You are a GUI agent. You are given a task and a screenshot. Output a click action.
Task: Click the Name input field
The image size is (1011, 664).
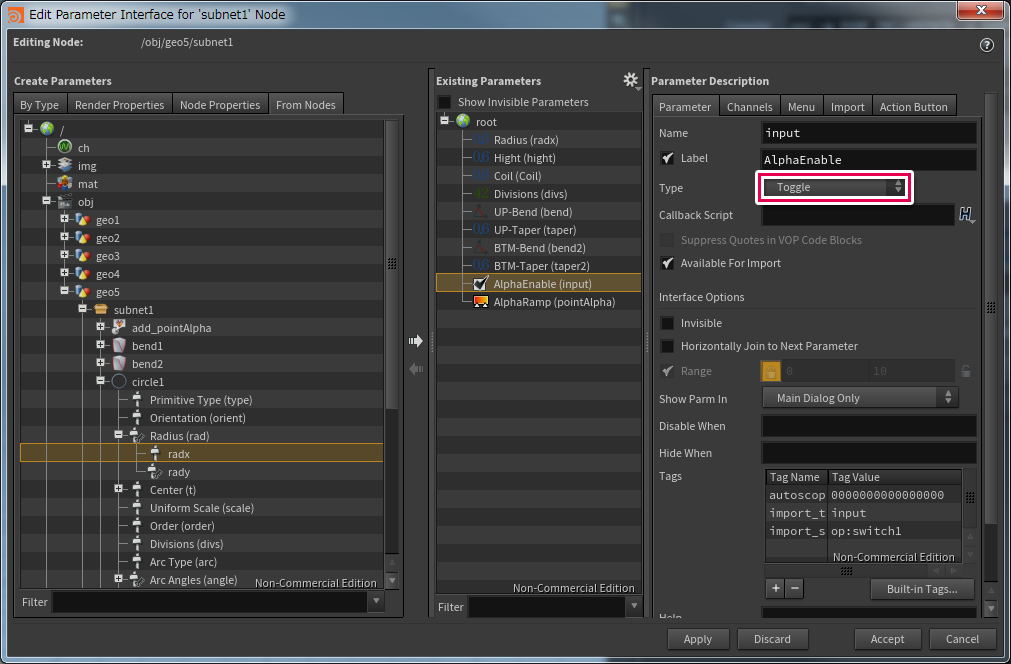(x=869, y=133)
